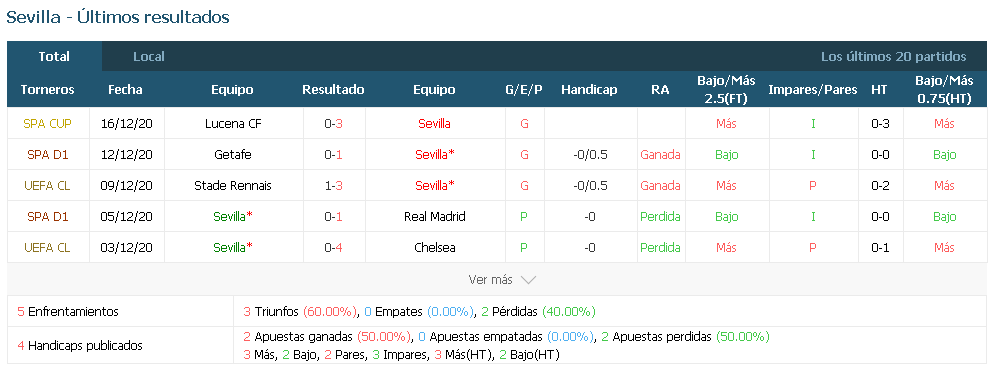The width and height of the screenshot is (1002, 371).
Task: Expand the Ver más chevron arrow
Action: (x=528, y=280)
